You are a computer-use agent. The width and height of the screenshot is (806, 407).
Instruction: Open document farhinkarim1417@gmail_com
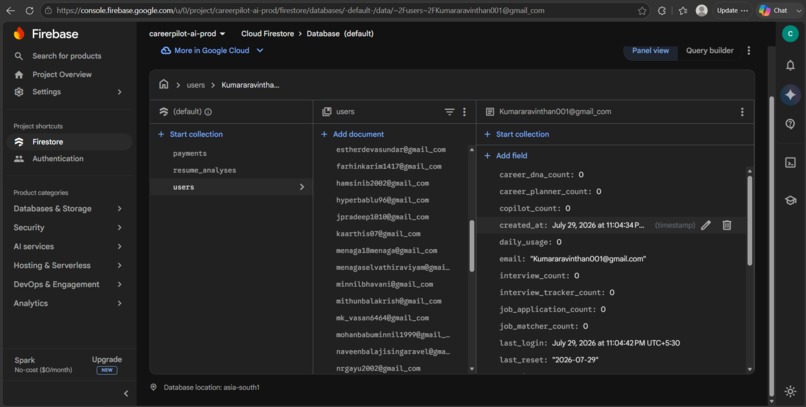(389, 166)
